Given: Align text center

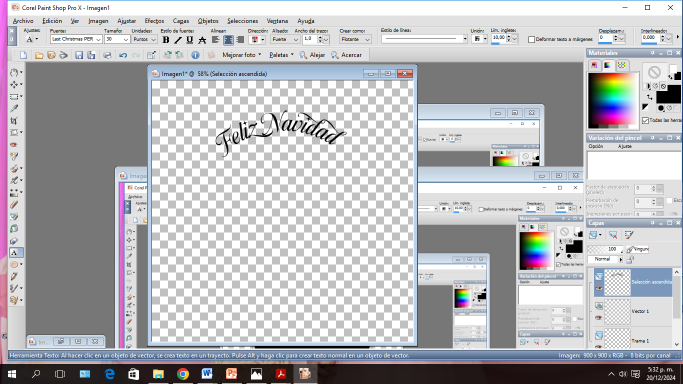Looking at the screenshot, I should click(x=228, y=40).
